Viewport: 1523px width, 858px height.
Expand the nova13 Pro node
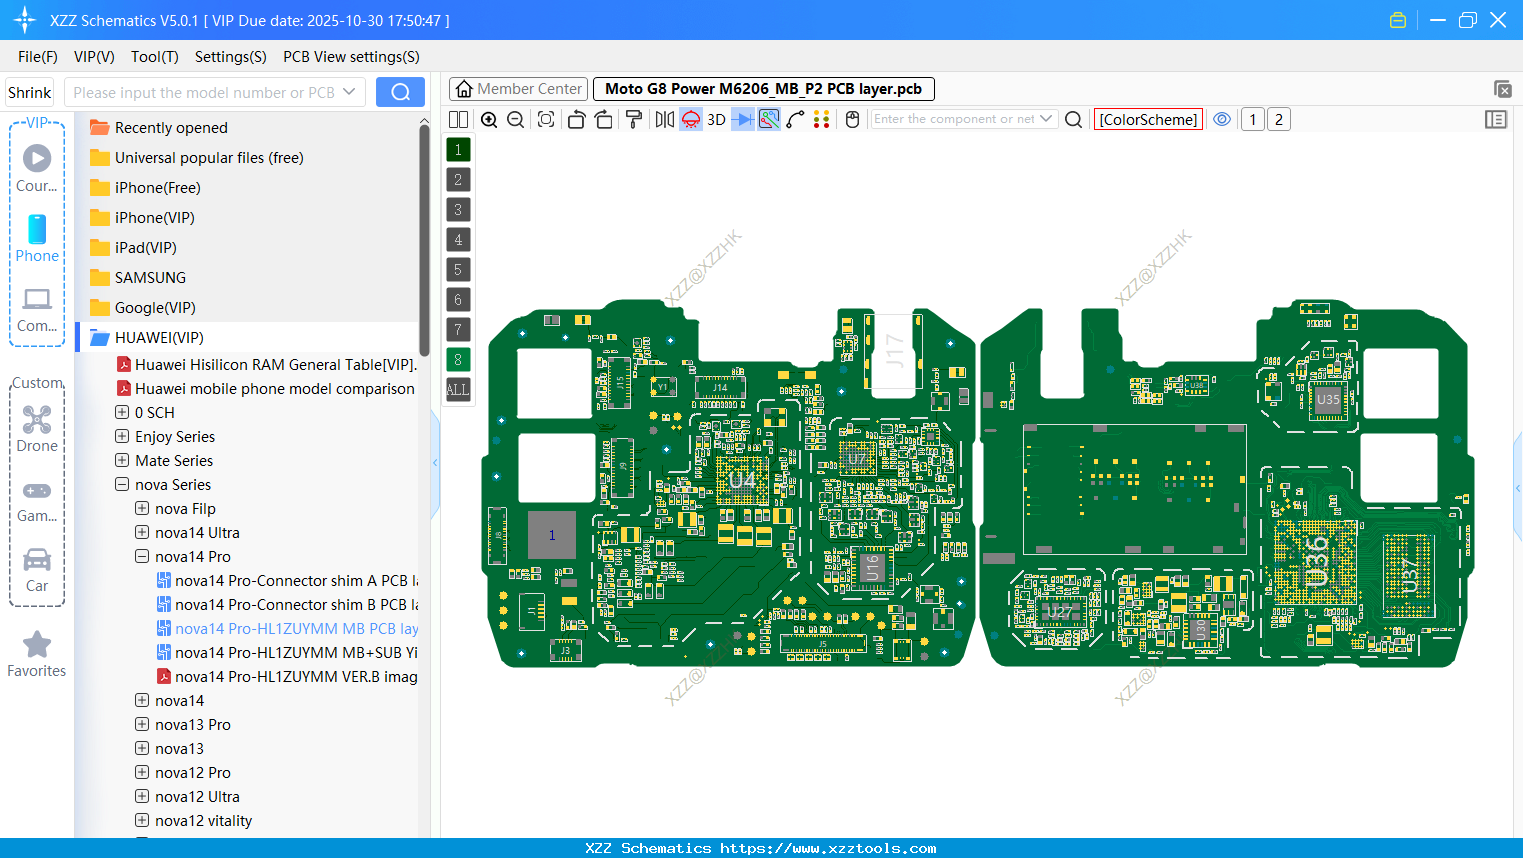click(x=142, y=724)
